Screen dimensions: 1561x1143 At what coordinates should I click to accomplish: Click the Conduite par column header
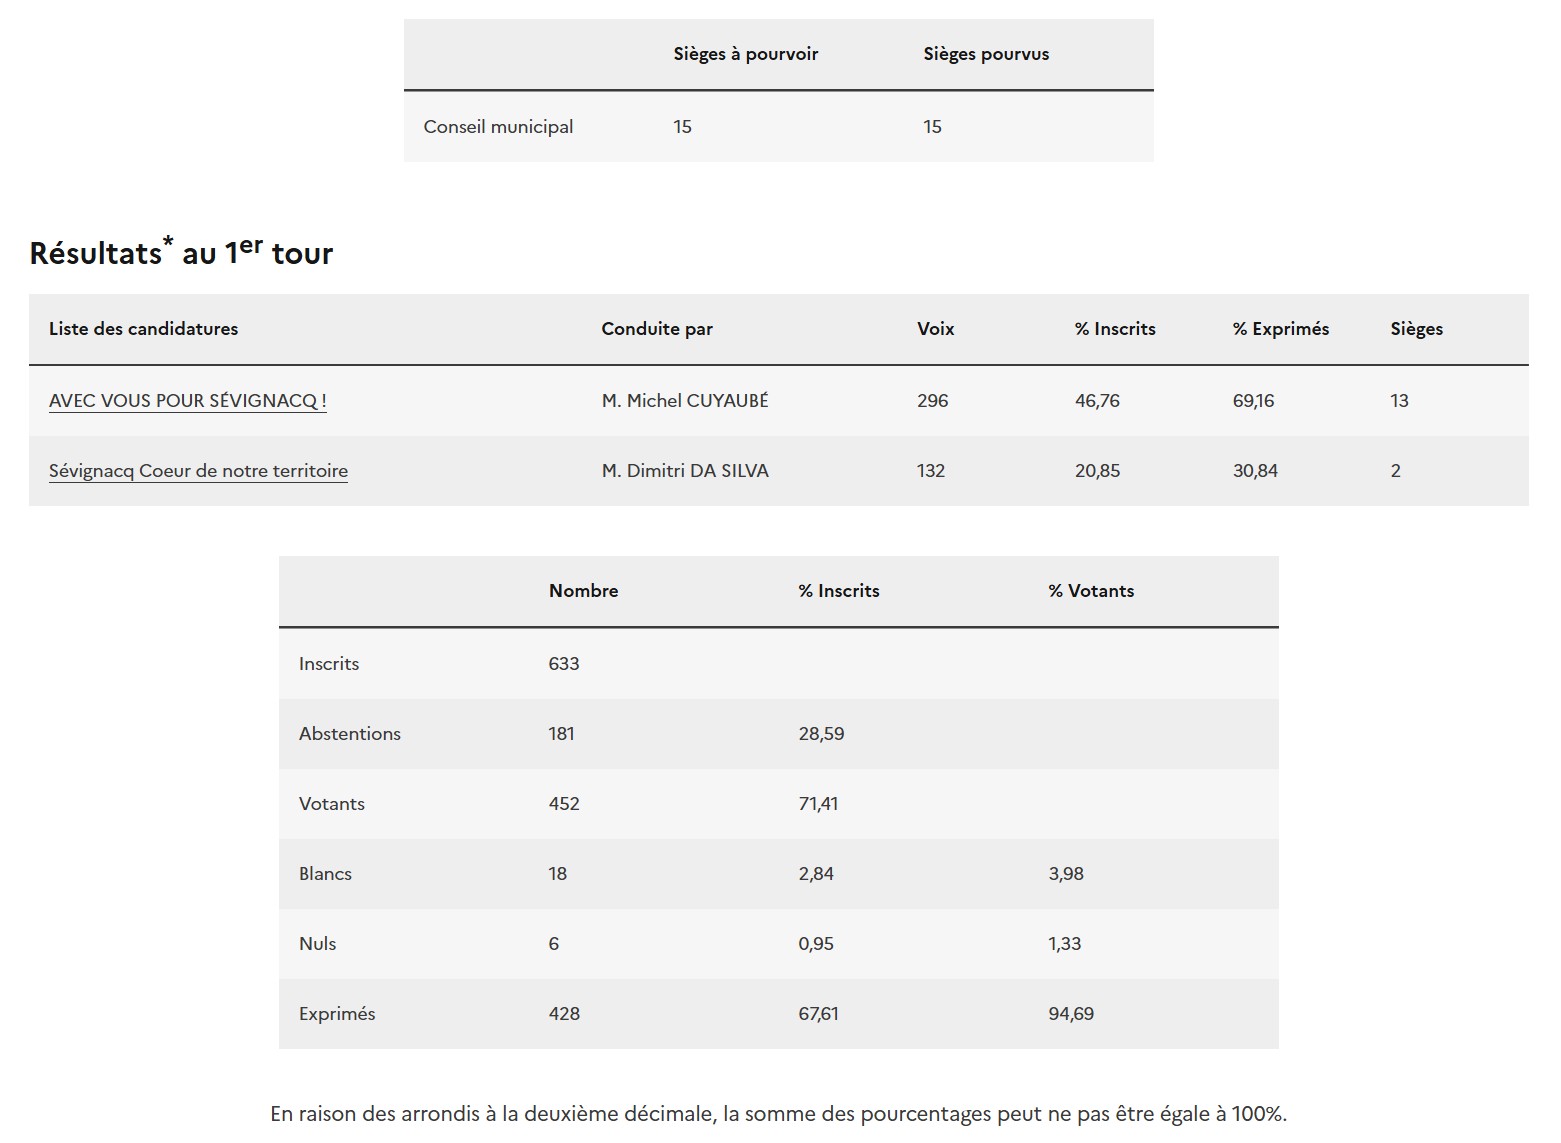point(657,329)
